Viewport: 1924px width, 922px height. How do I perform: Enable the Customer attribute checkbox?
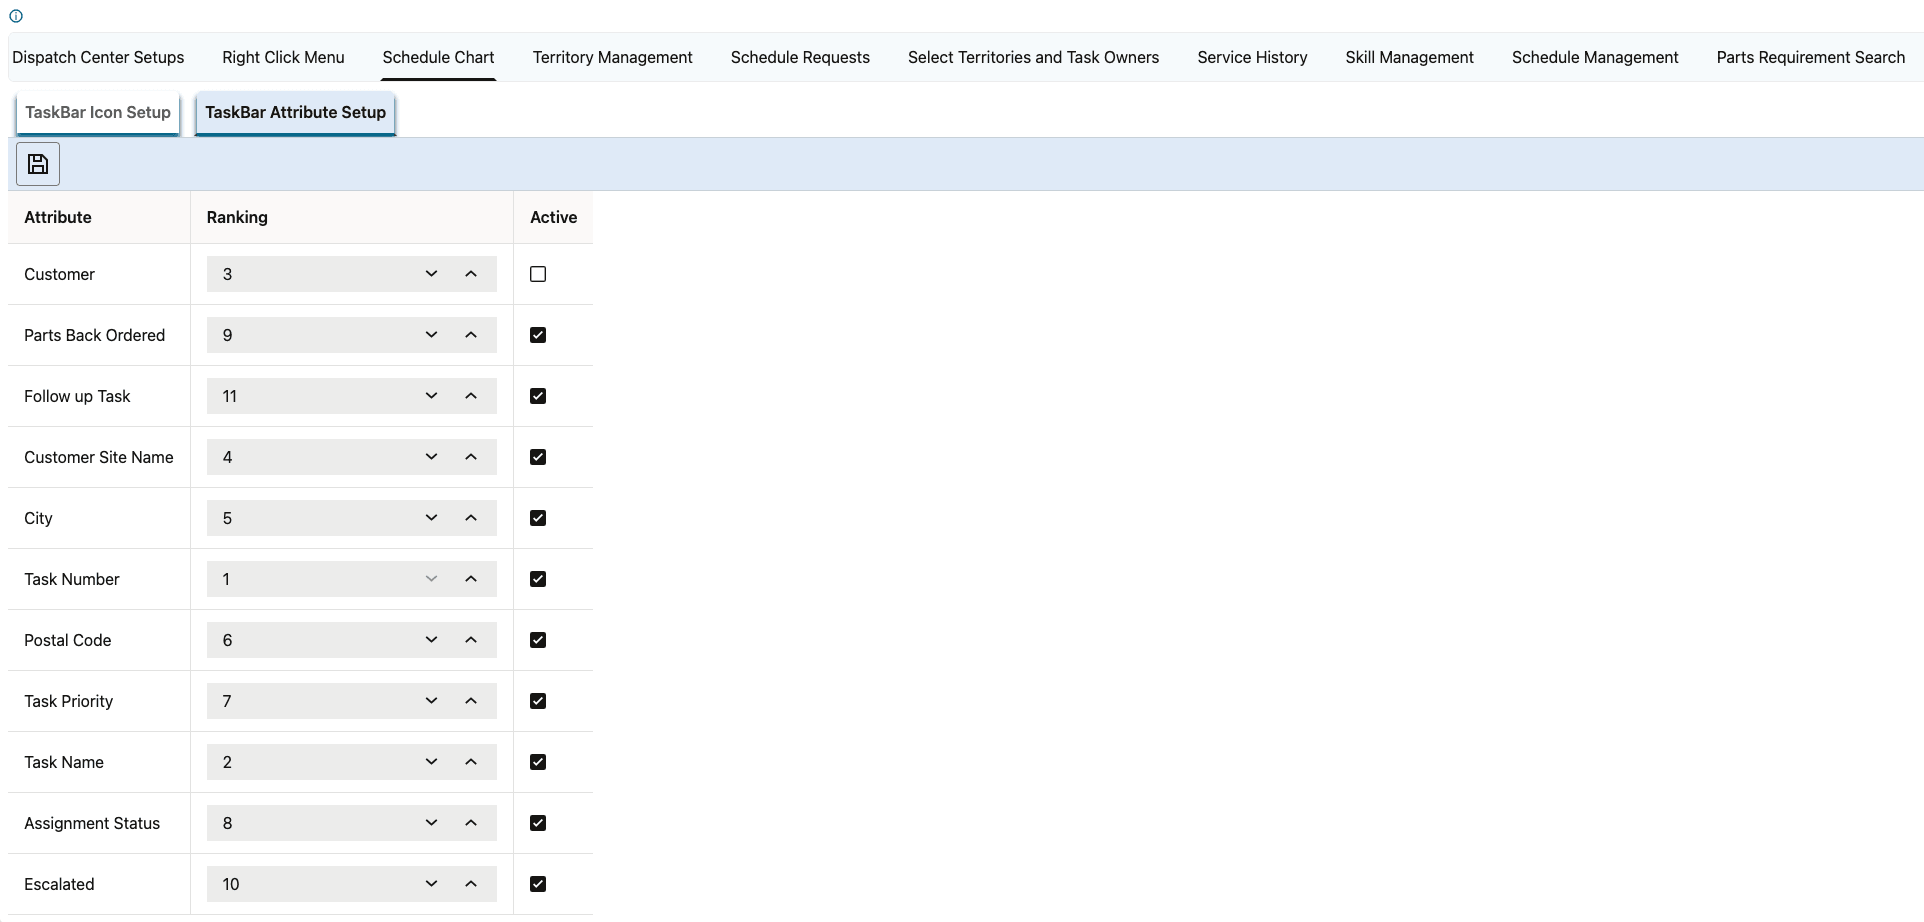(537, 273)
